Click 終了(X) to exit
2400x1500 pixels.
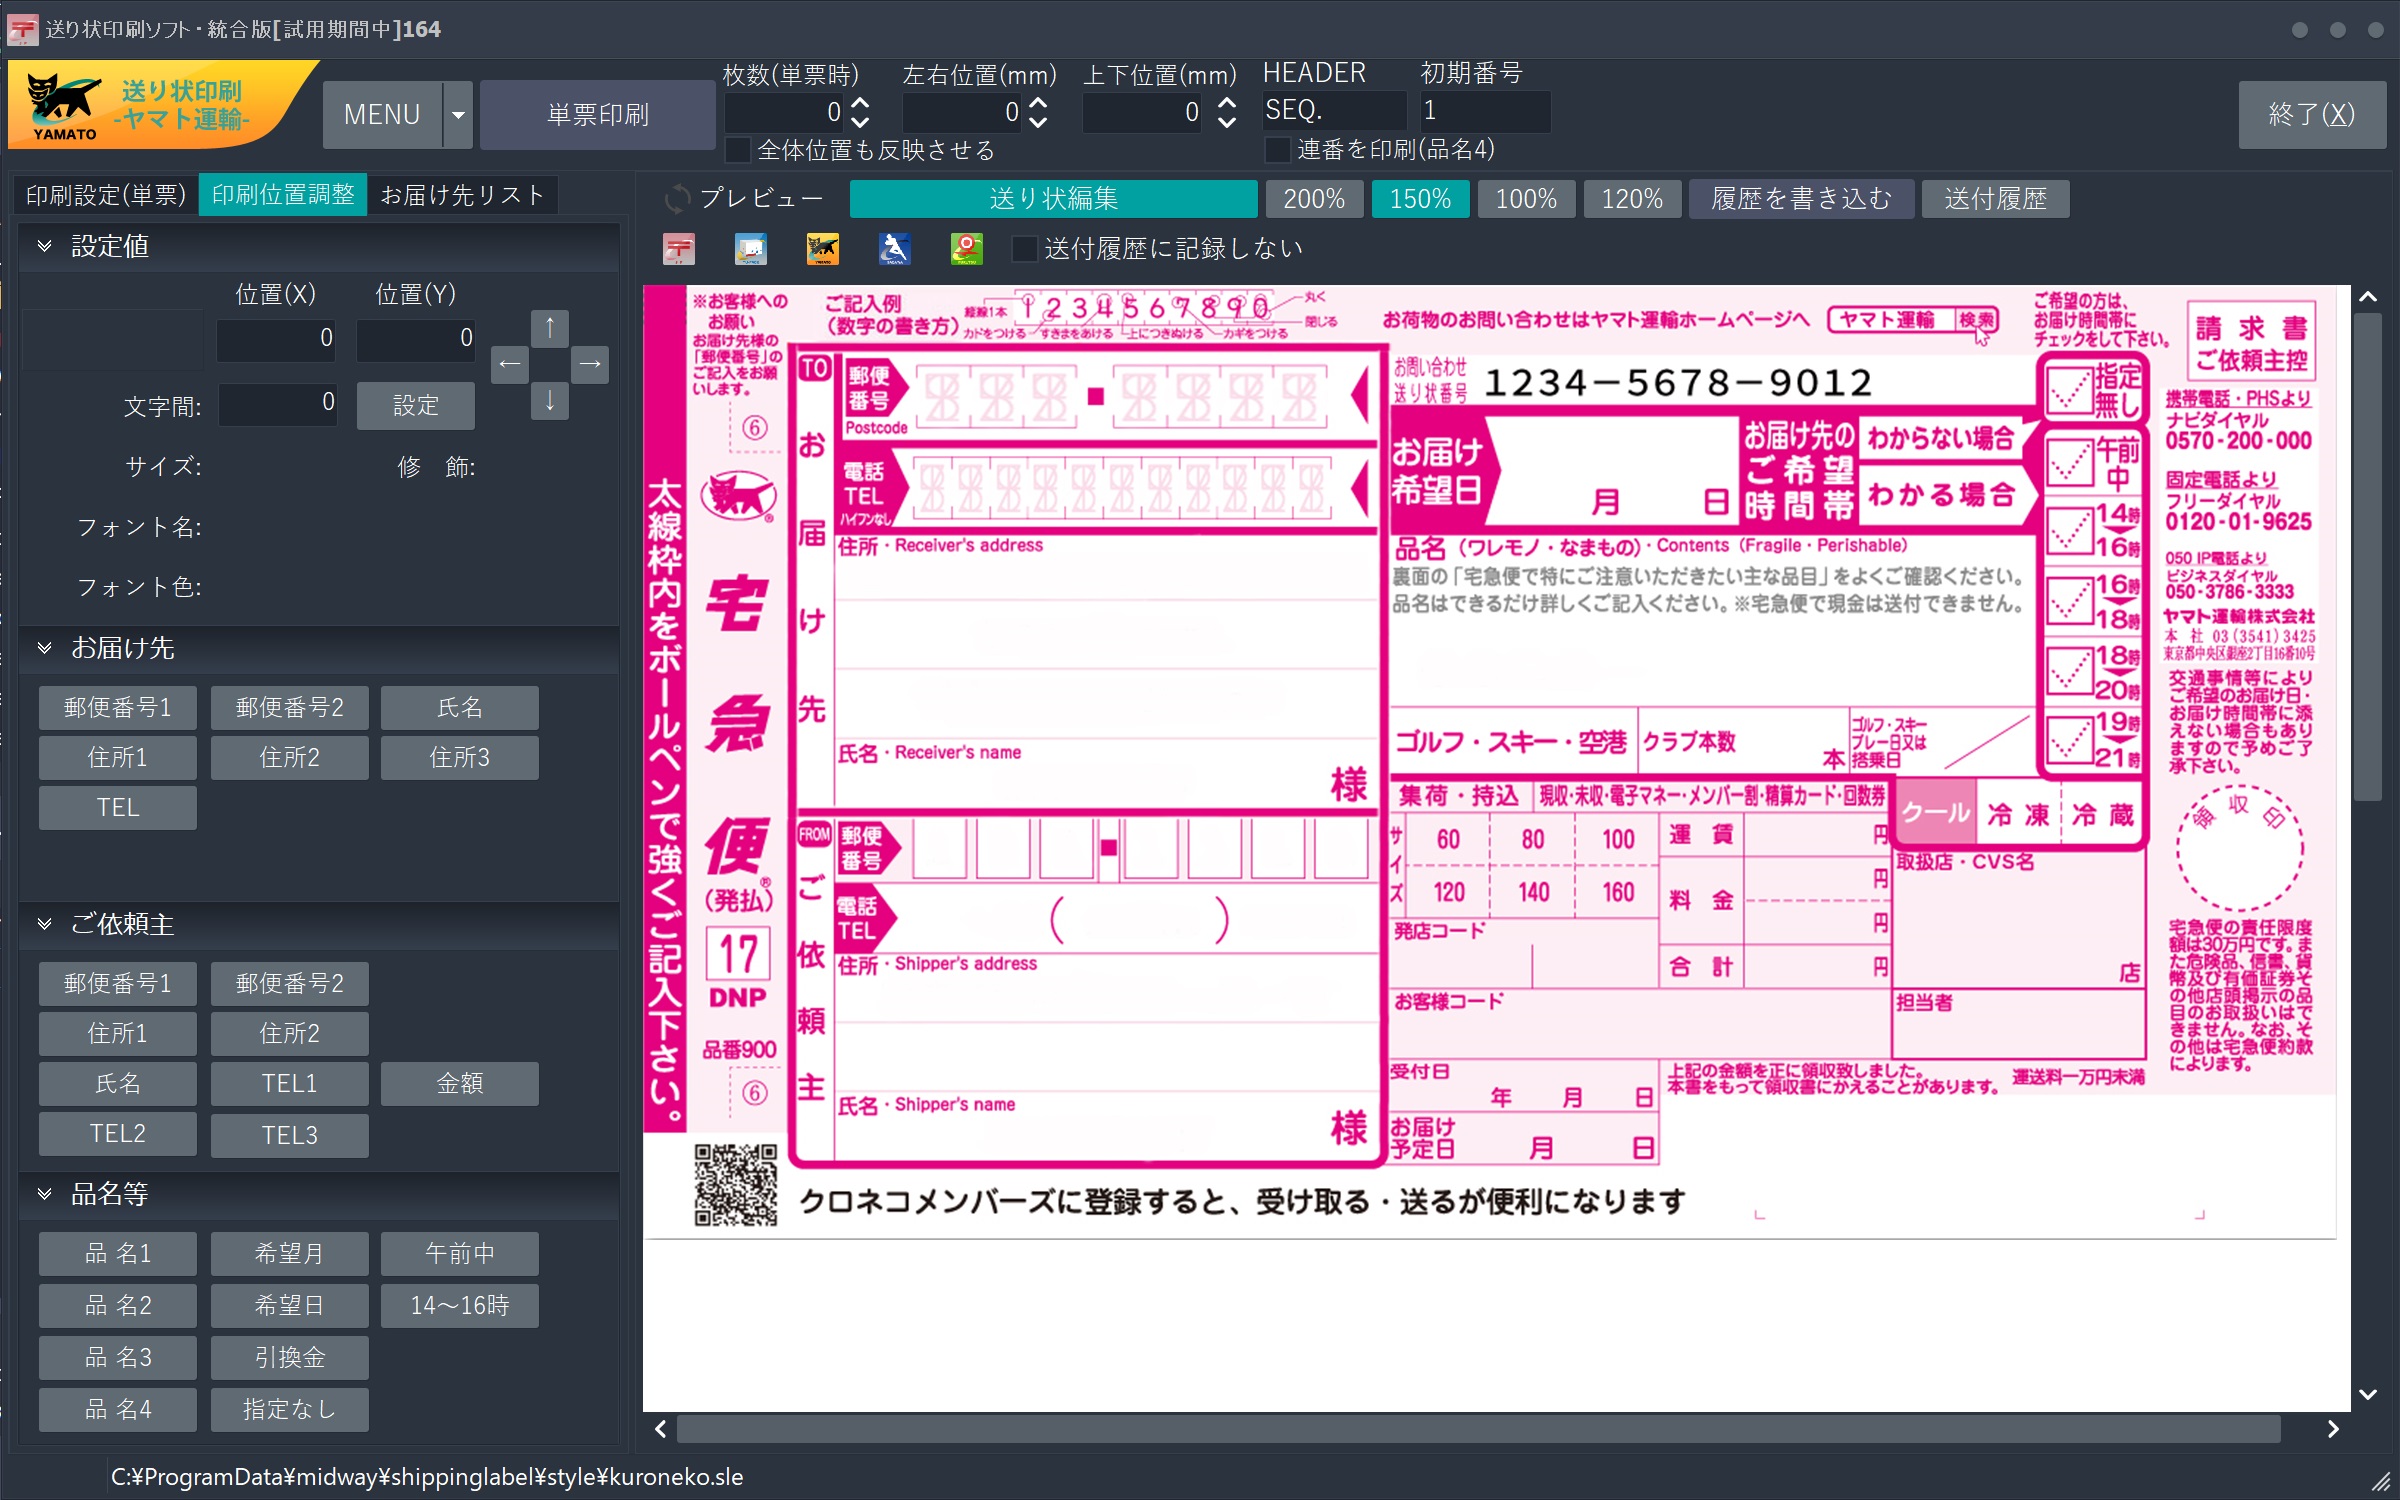point(2312,115)
